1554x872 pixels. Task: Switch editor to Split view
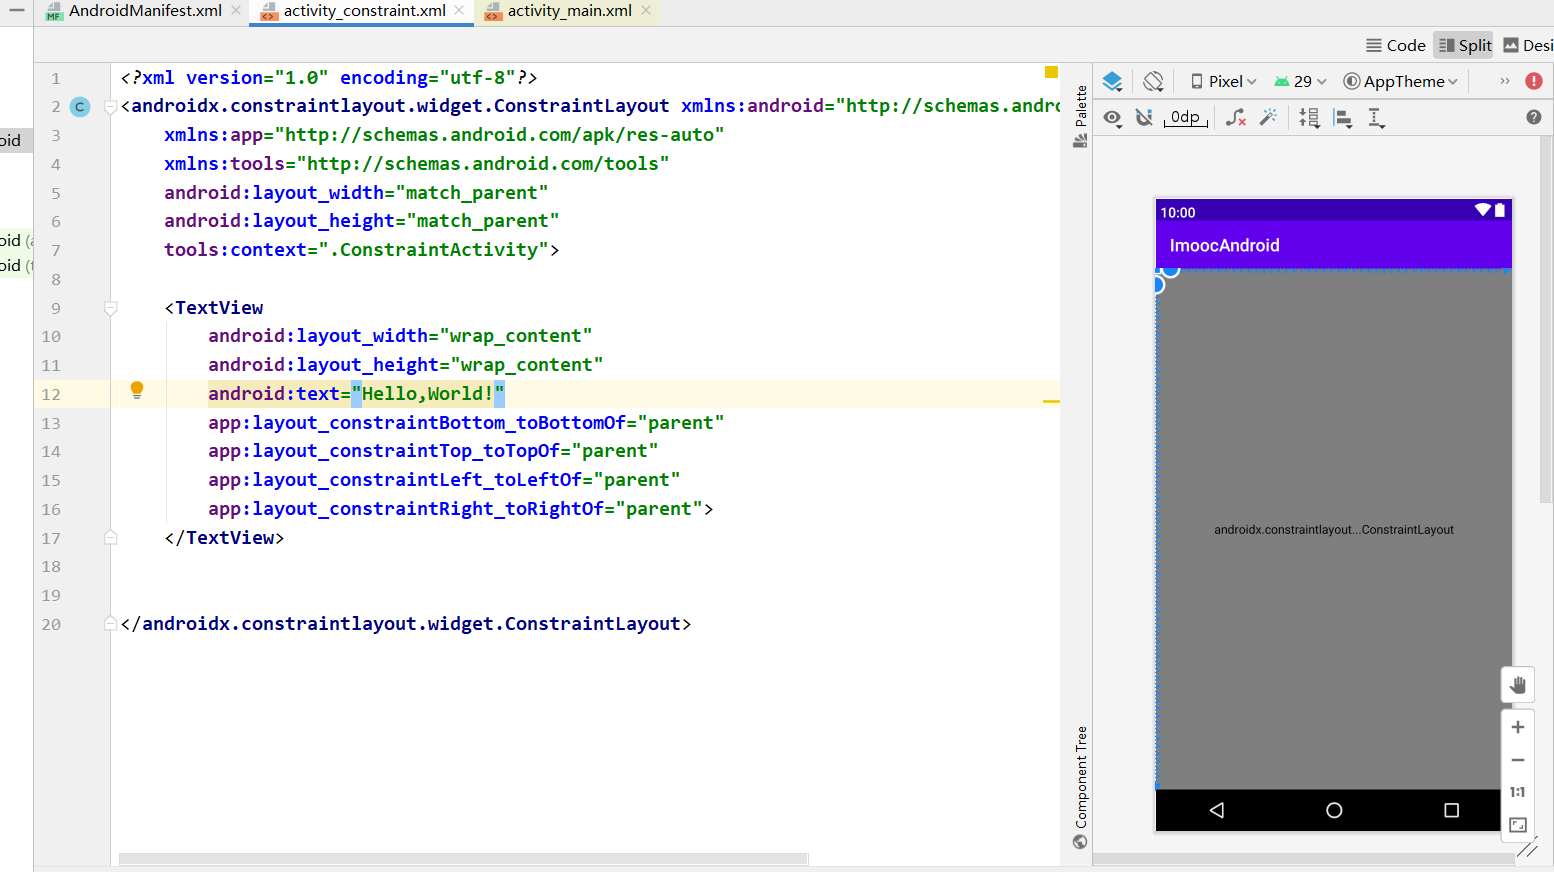point(1464,45)
